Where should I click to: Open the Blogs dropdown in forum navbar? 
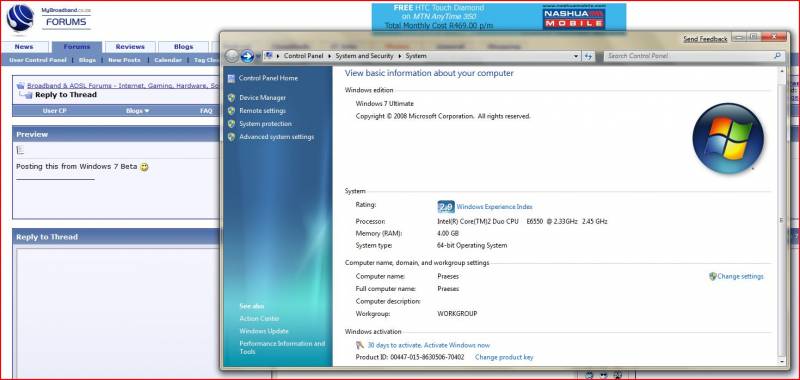(138, 111)
